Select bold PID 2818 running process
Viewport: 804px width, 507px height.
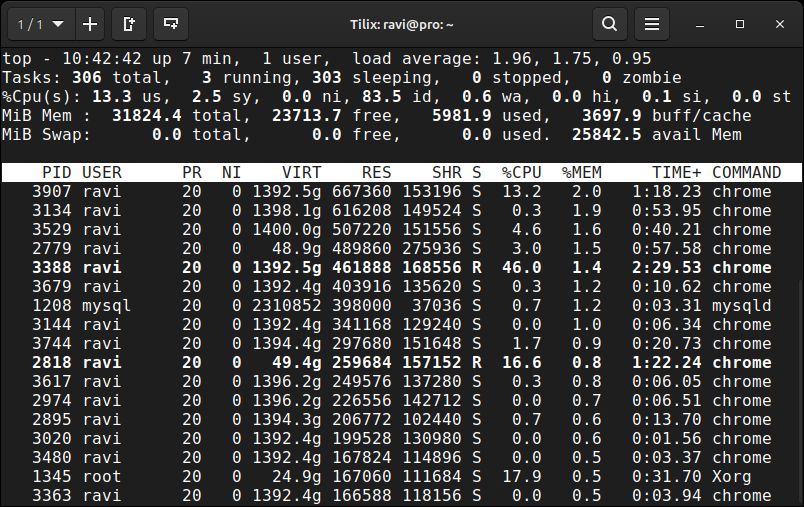tap(51, 362)
